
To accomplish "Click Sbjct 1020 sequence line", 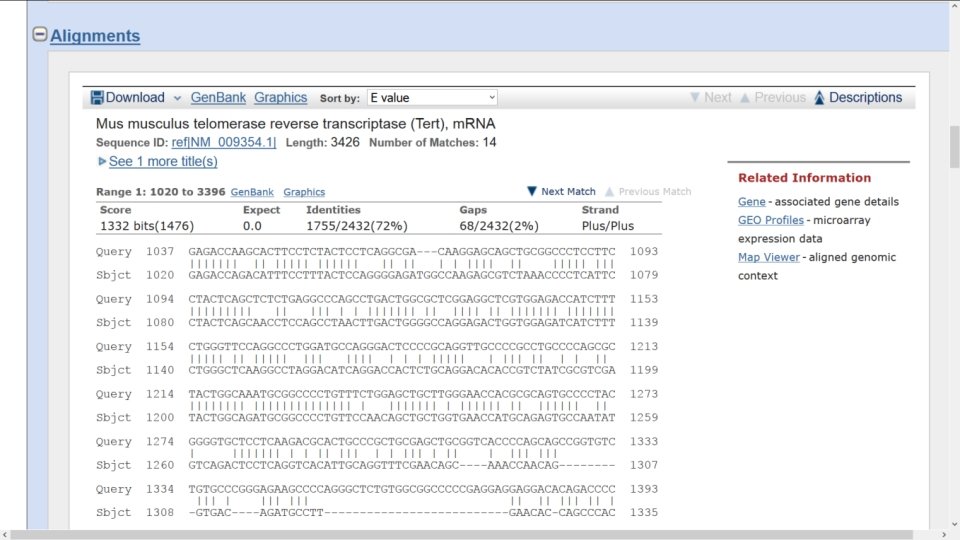I will click(377, 275).
